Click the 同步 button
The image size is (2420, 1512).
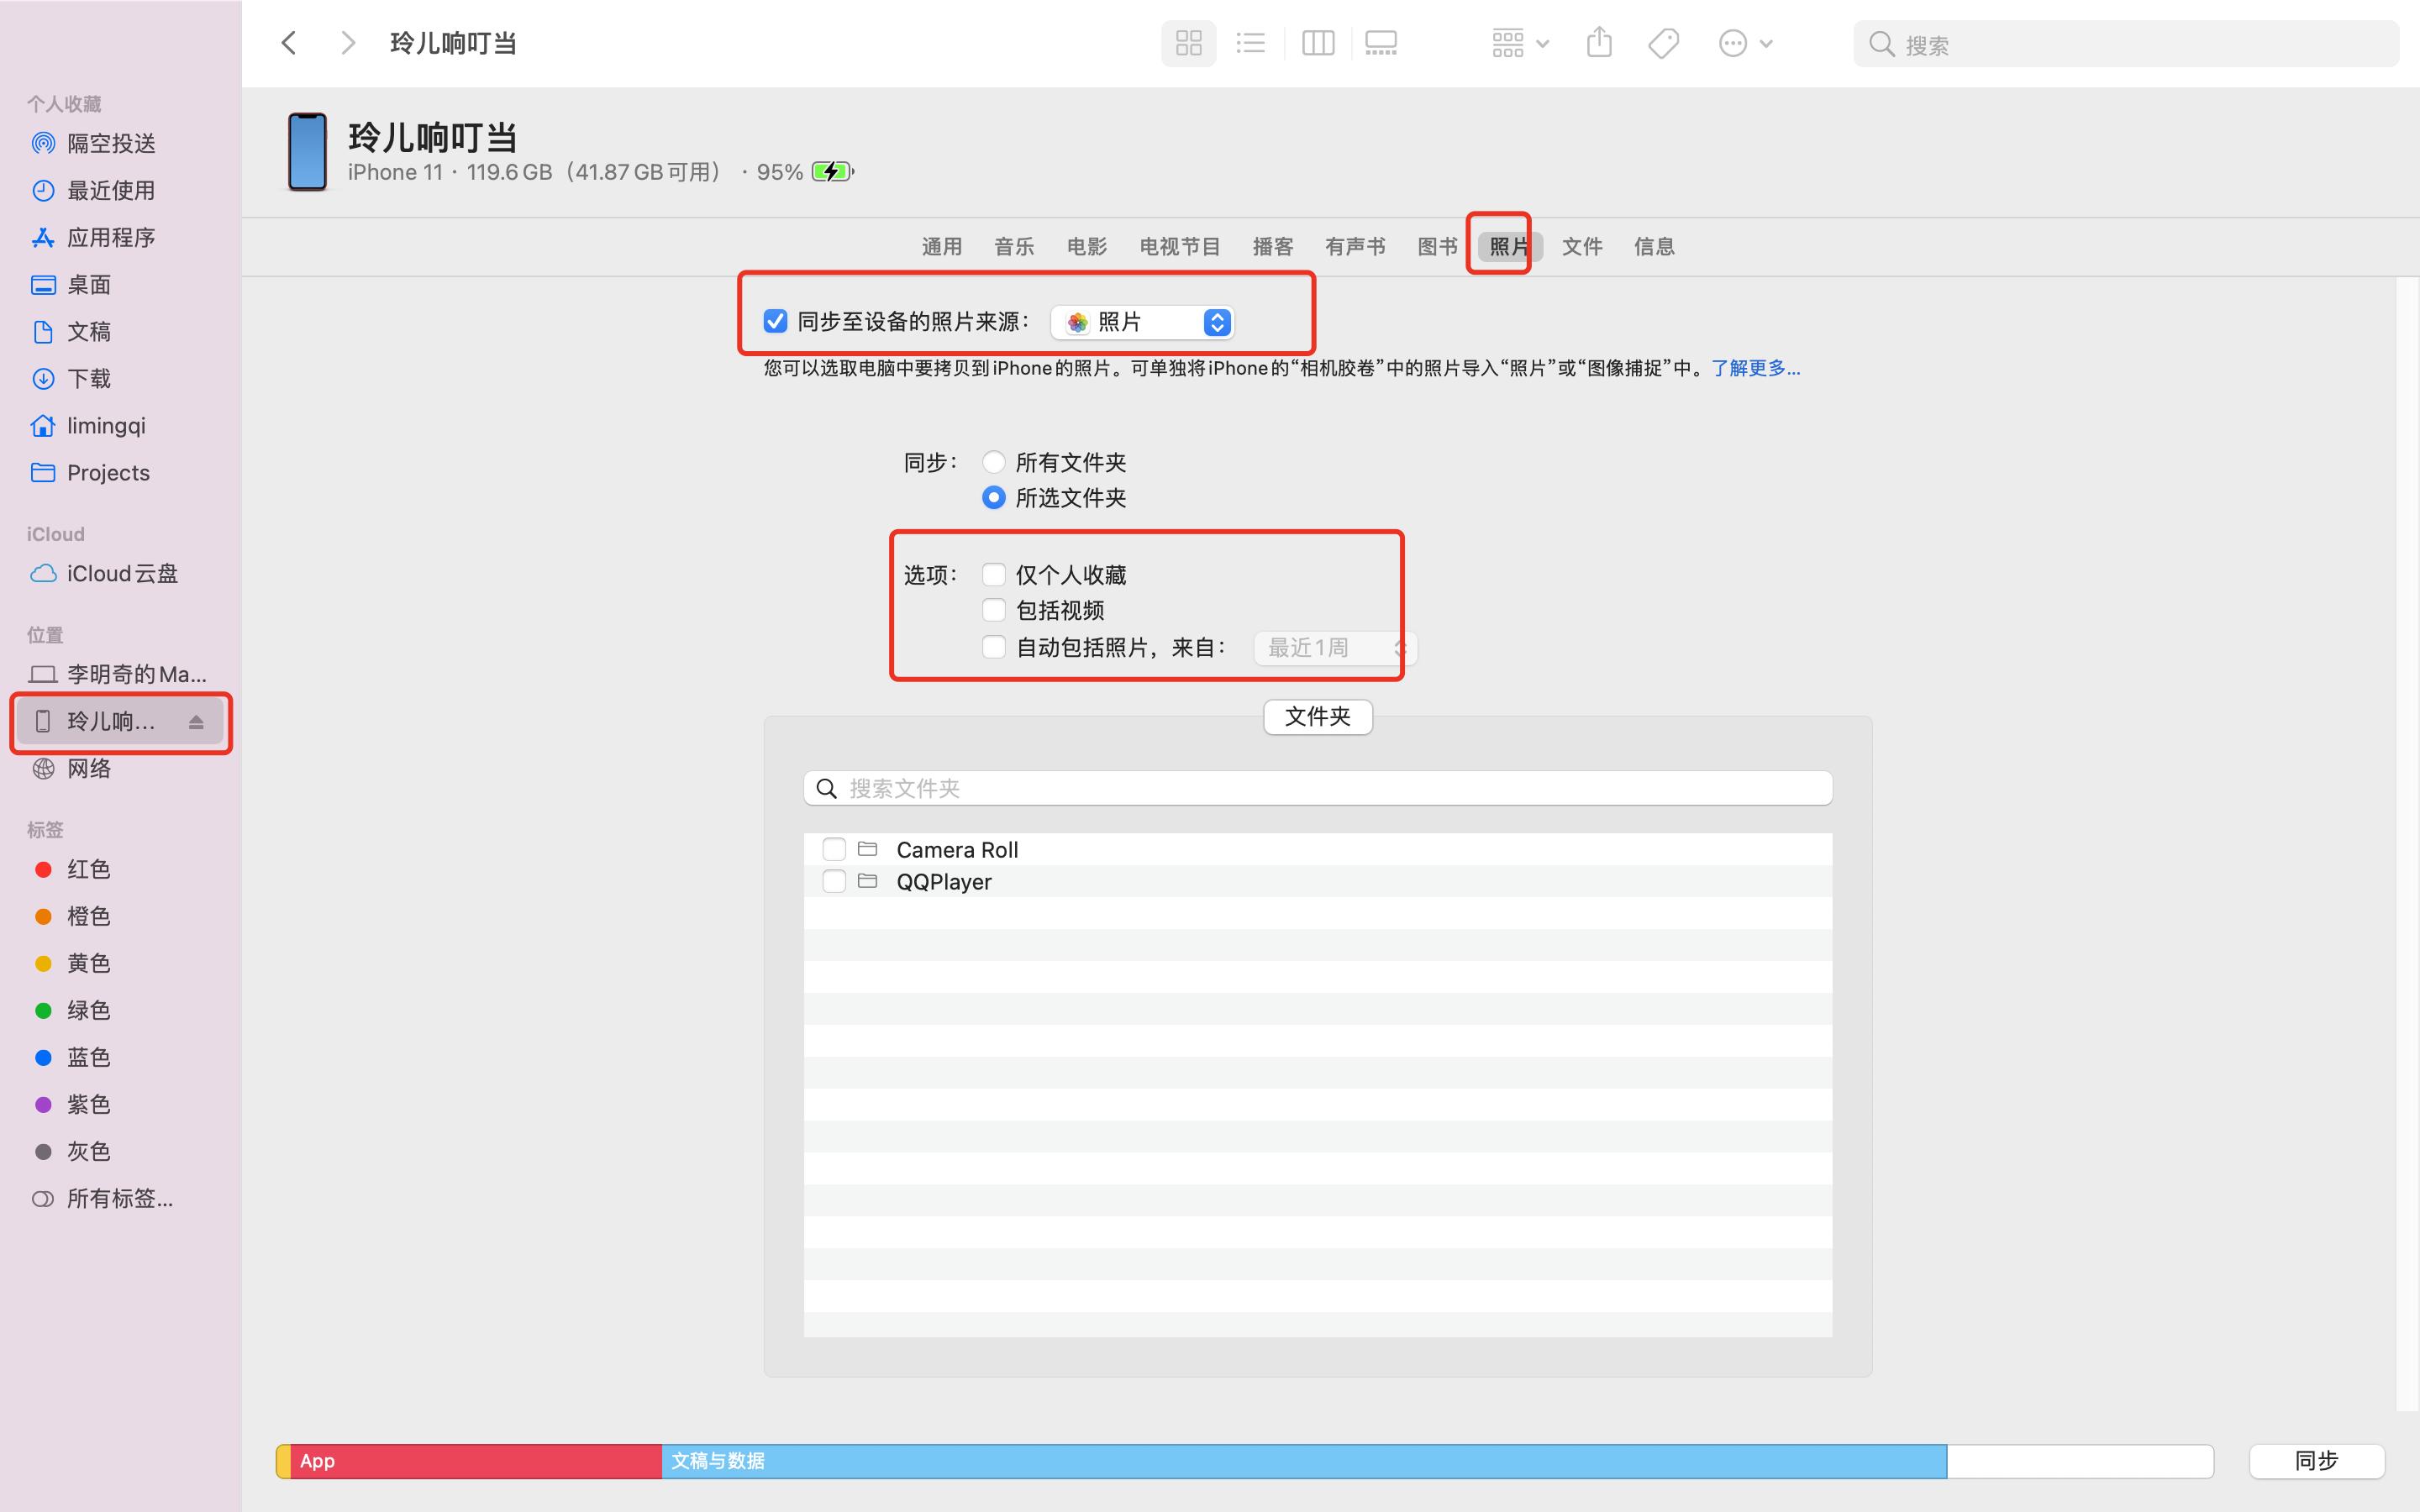coord(2318,1460)
